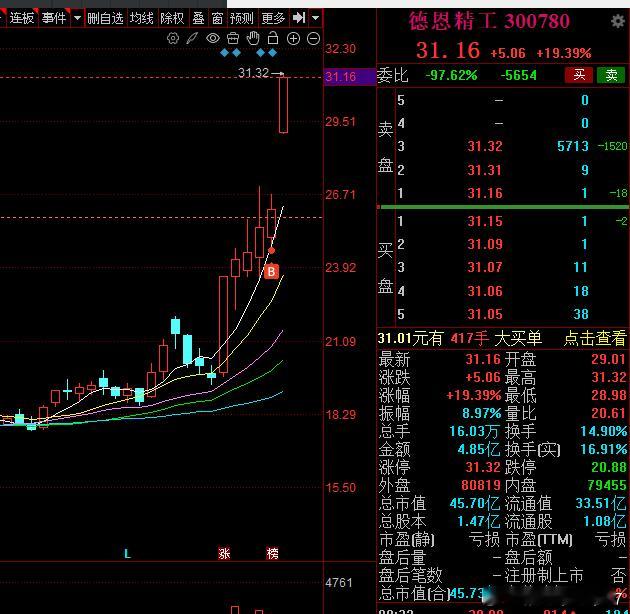The width and height of the screenshot is (630, 614).
Task: Click 换手 value 14.90%
Action: [603, 431]
